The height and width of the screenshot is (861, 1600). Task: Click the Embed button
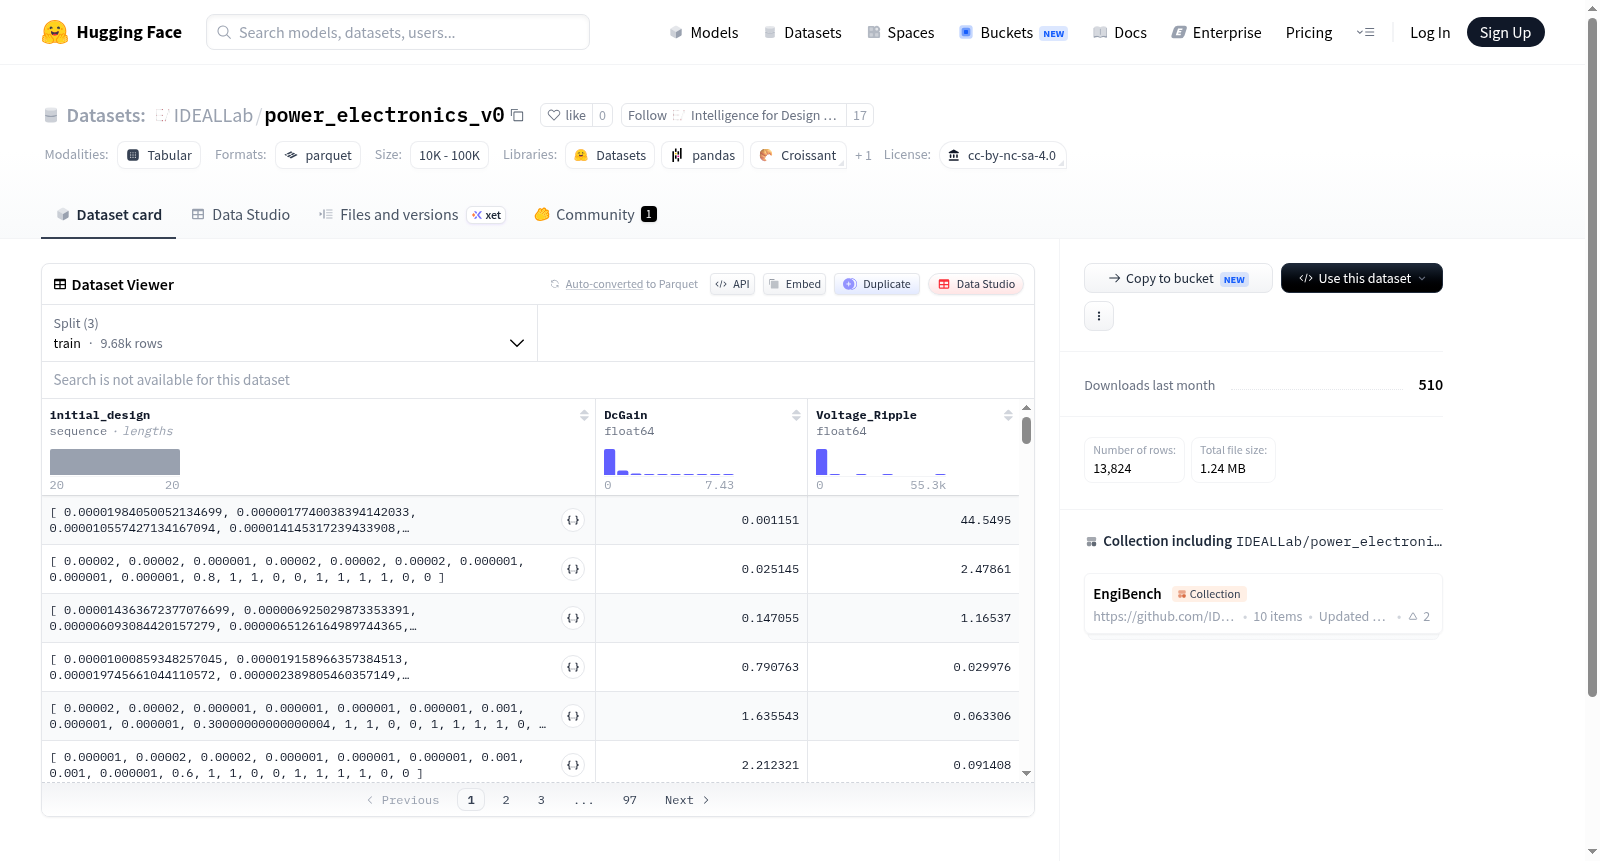click(794, 284)
